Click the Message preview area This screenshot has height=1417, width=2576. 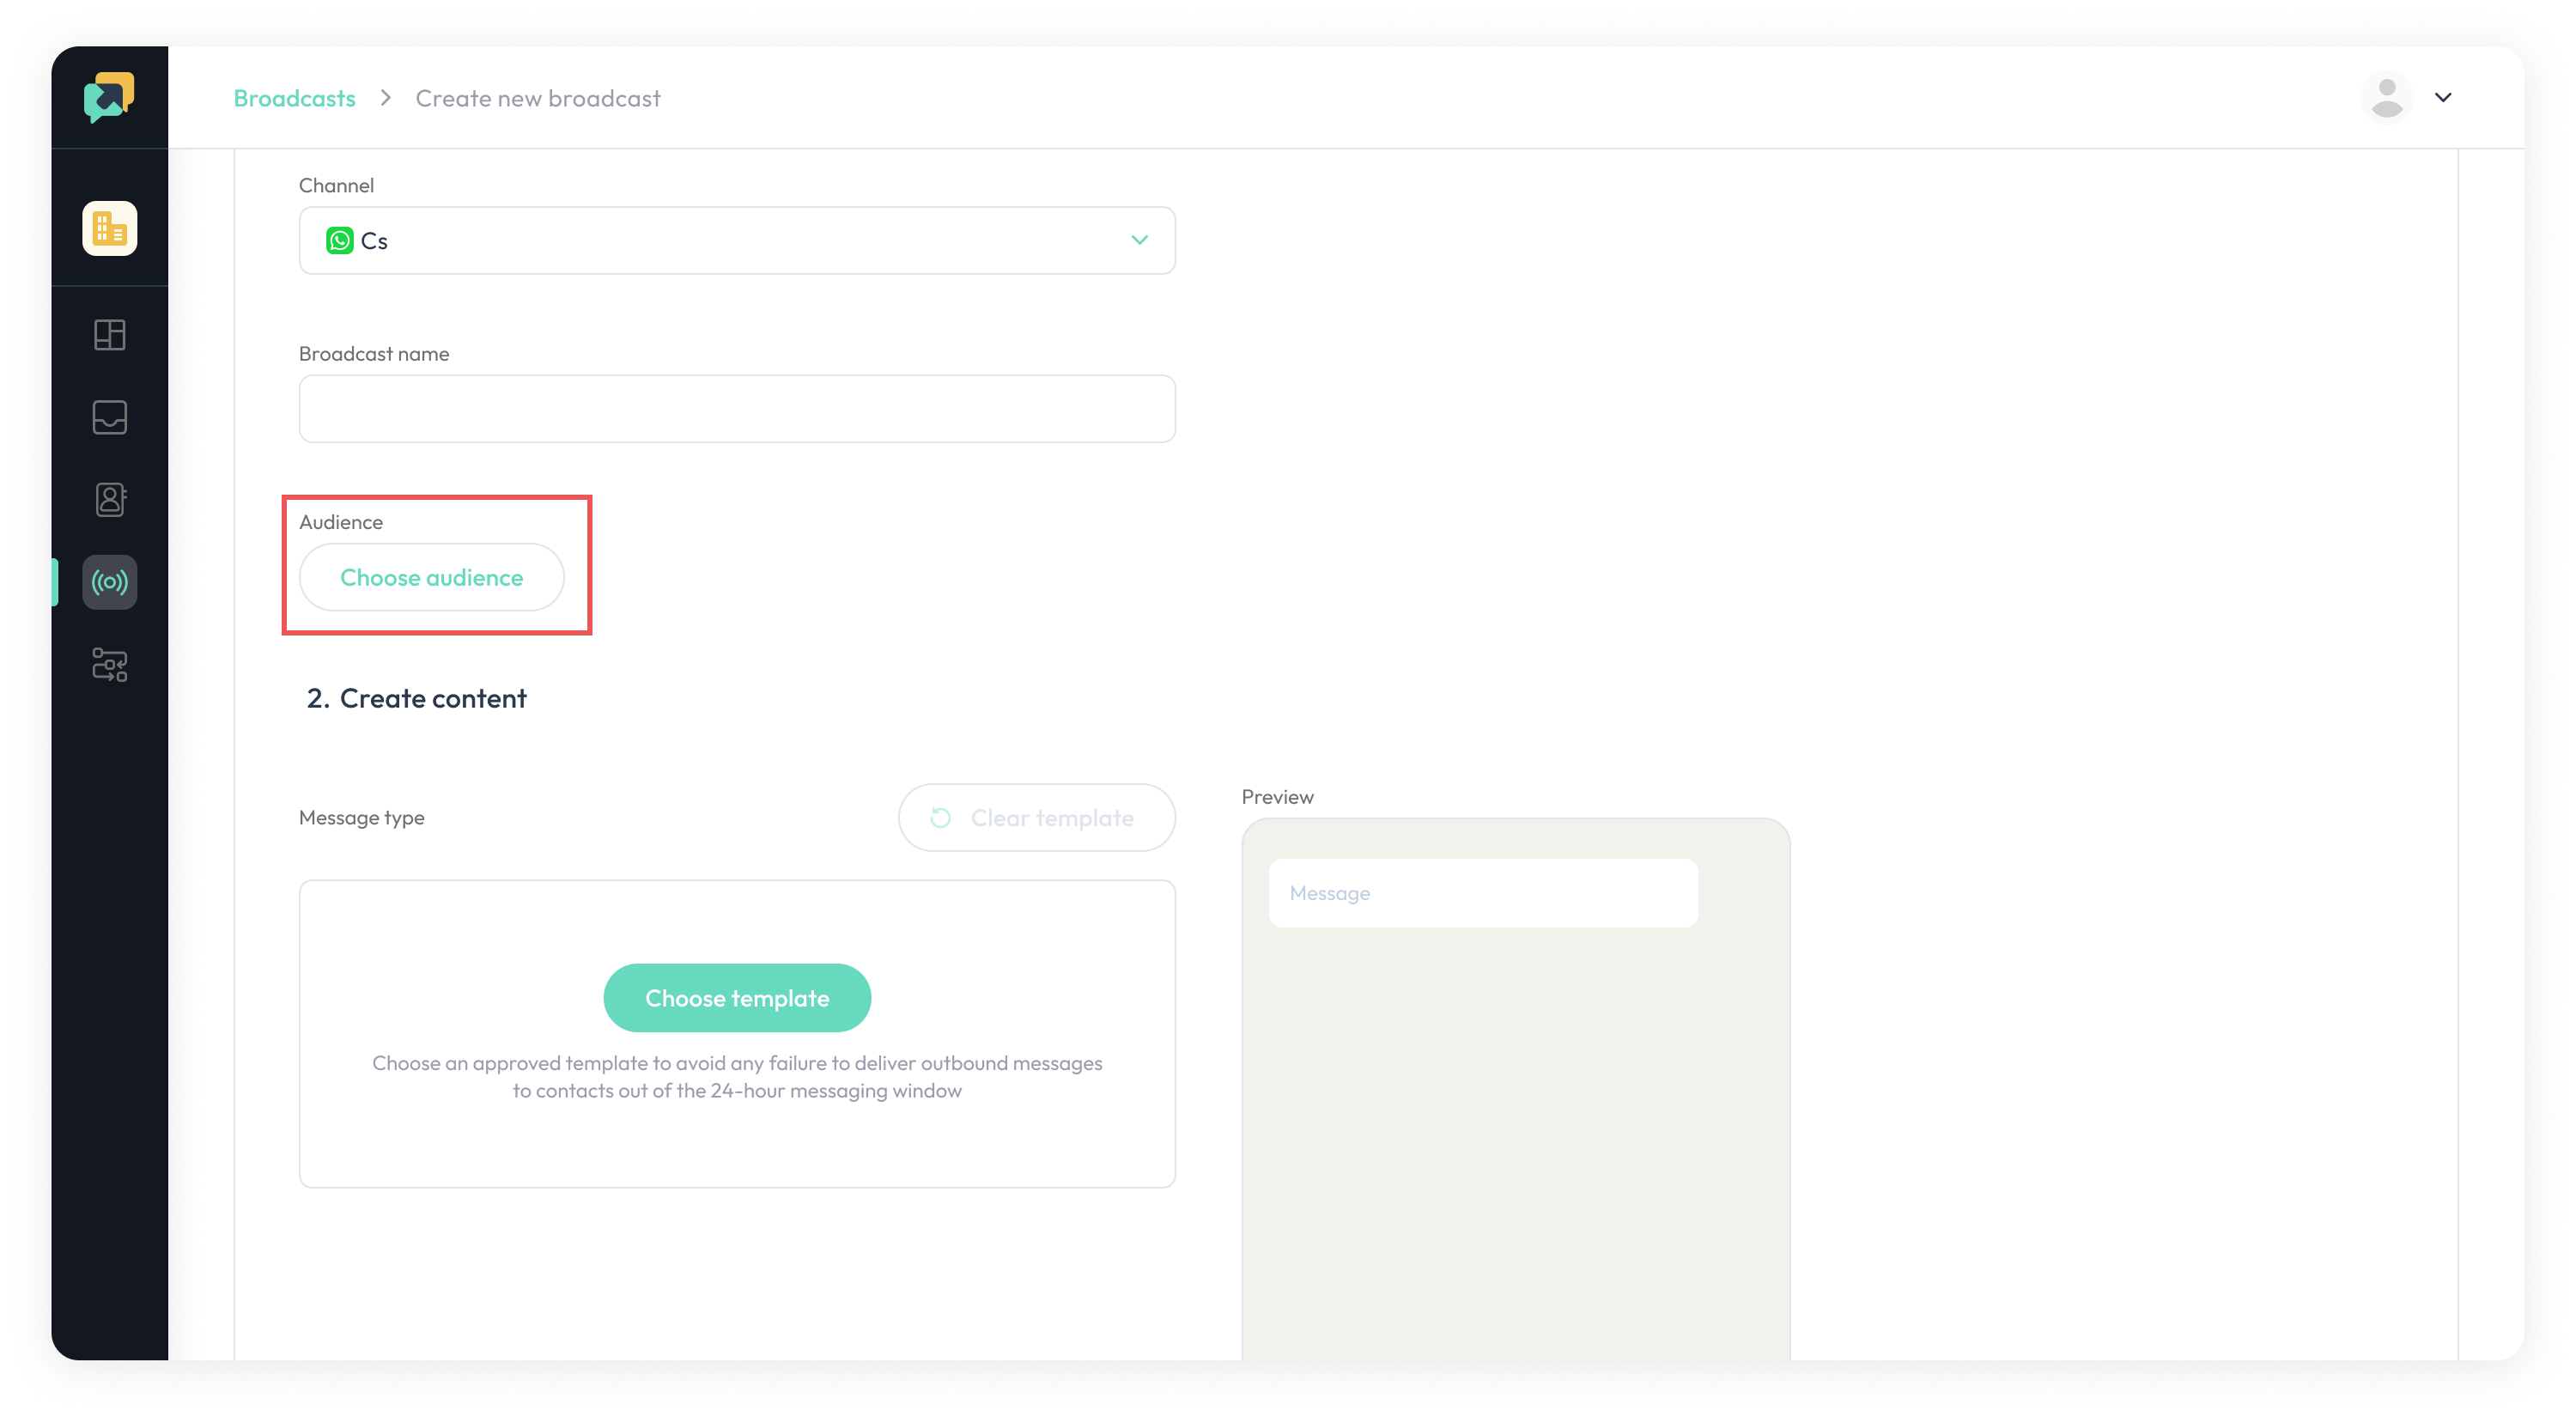[1482, 891]
